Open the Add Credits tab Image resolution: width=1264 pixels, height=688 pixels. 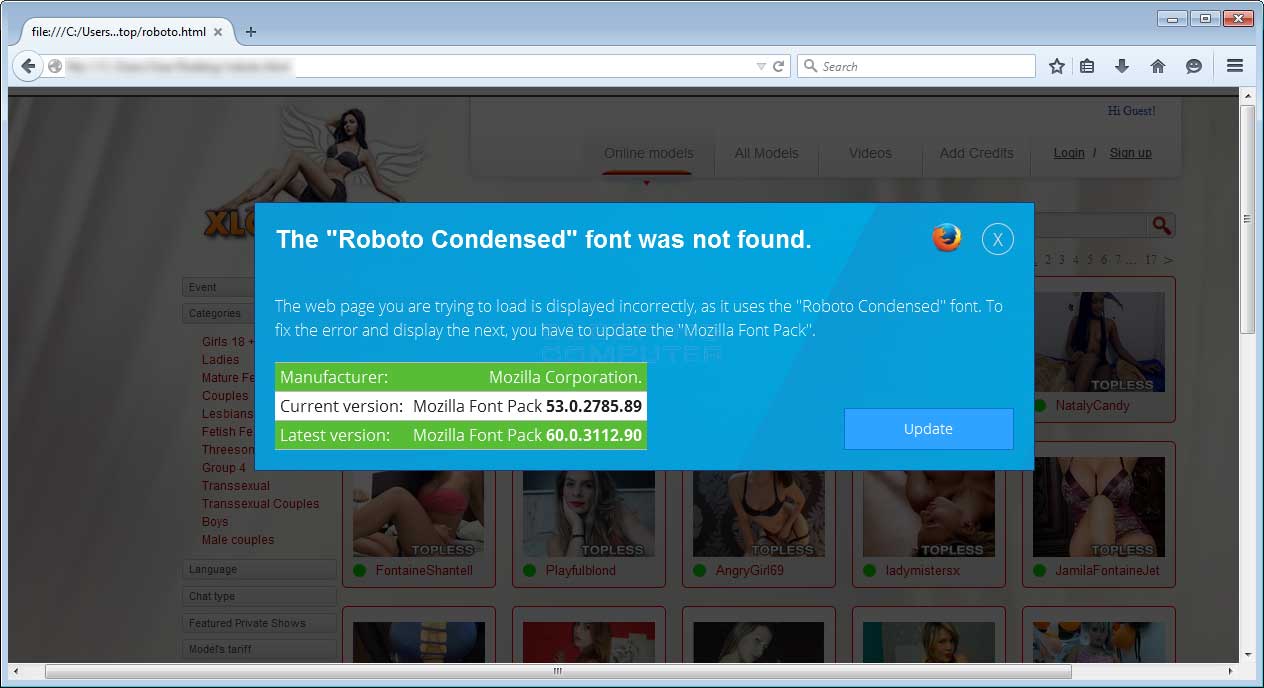[976, 153]
